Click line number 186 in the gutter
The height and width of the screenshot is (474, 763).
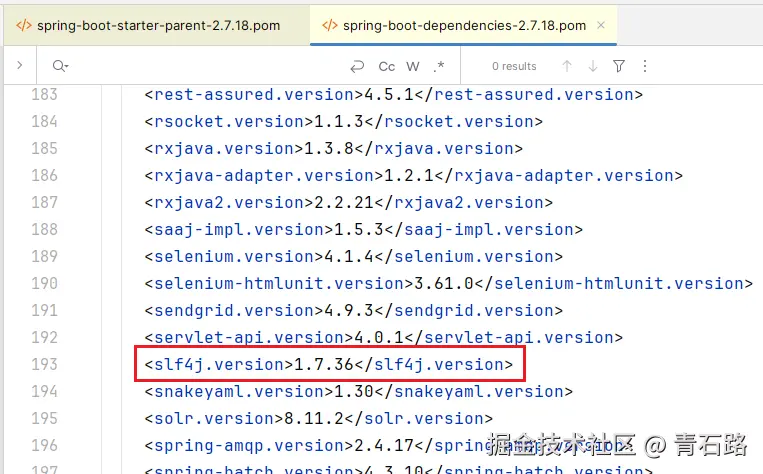44,175
